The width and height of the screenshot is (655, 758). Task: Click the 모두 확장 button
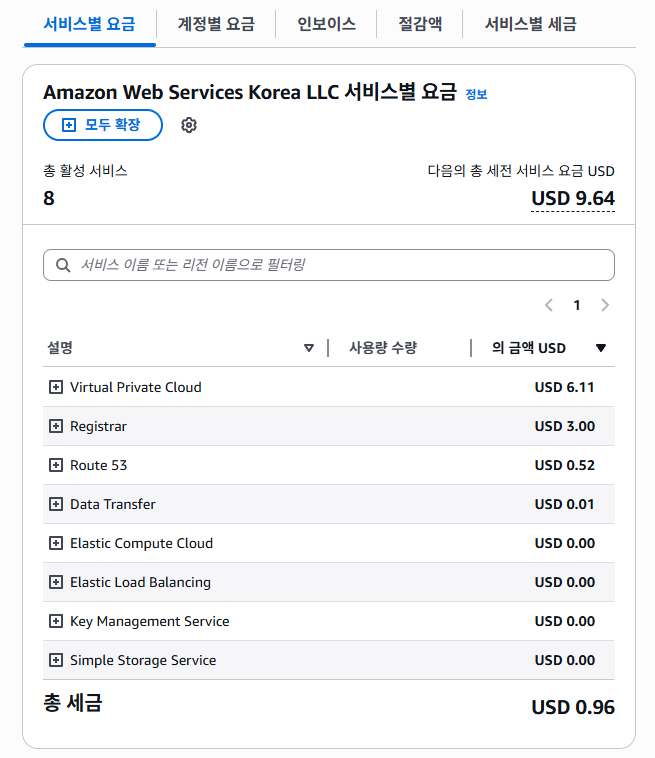pyautogui.click(x=103, y=125)
